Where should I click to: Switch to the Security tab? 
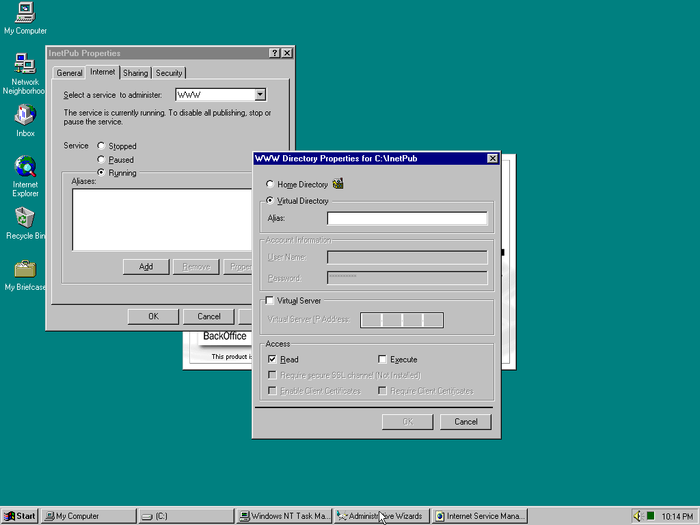click(169, 73)
